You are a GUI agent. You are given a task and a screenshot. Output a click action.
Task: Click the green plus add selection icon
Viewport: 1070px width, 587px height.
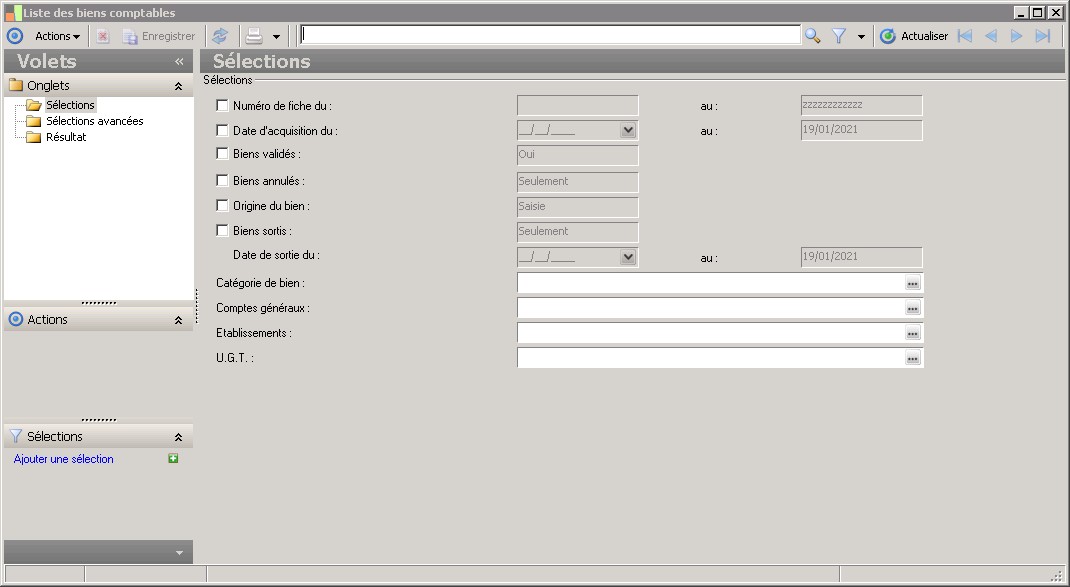(x=173, y=459)
